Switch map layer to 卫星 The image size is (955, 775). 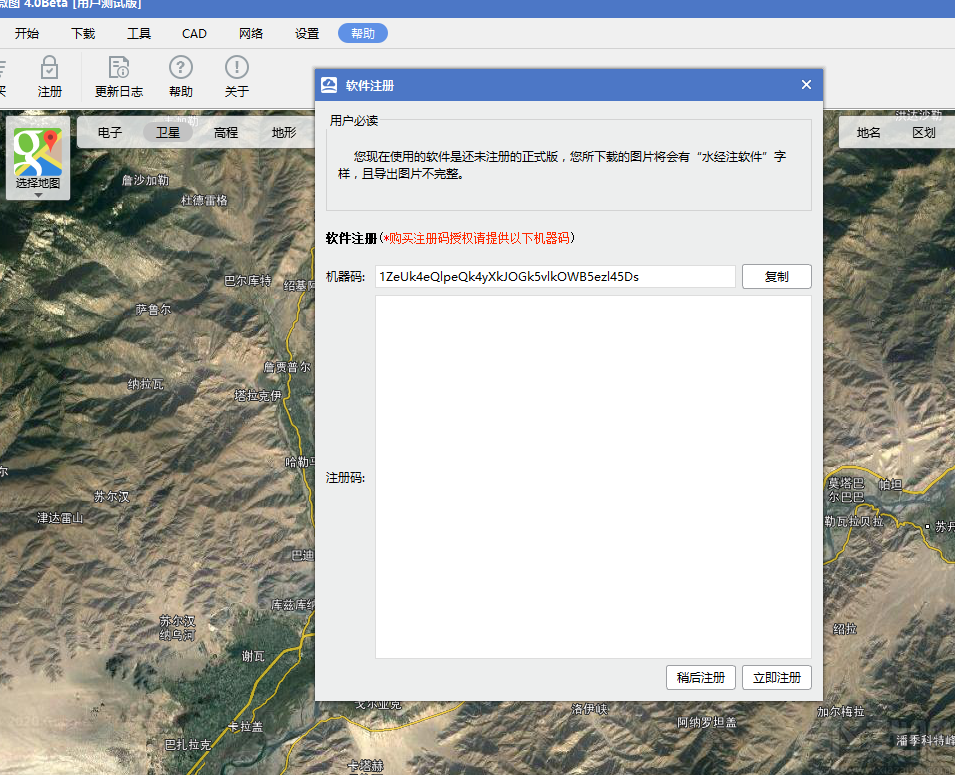pos(168,132)
